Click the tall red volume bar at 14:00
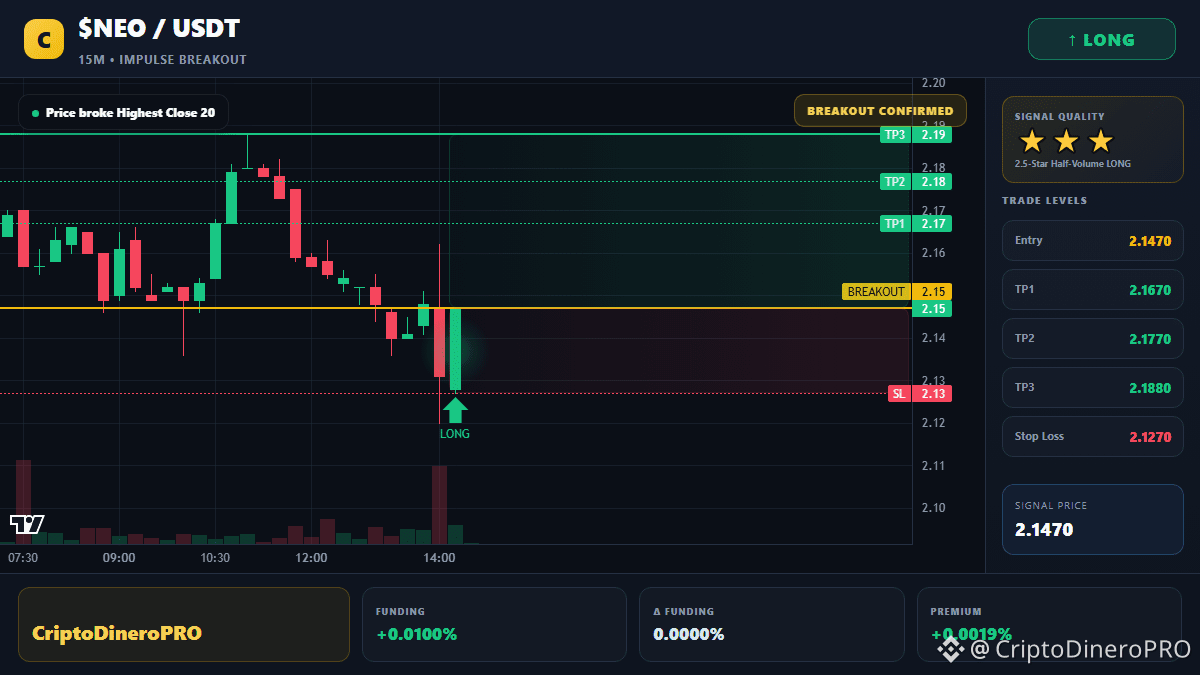The width and height of the screenshot is (1200, 675). tap(439, 504)
